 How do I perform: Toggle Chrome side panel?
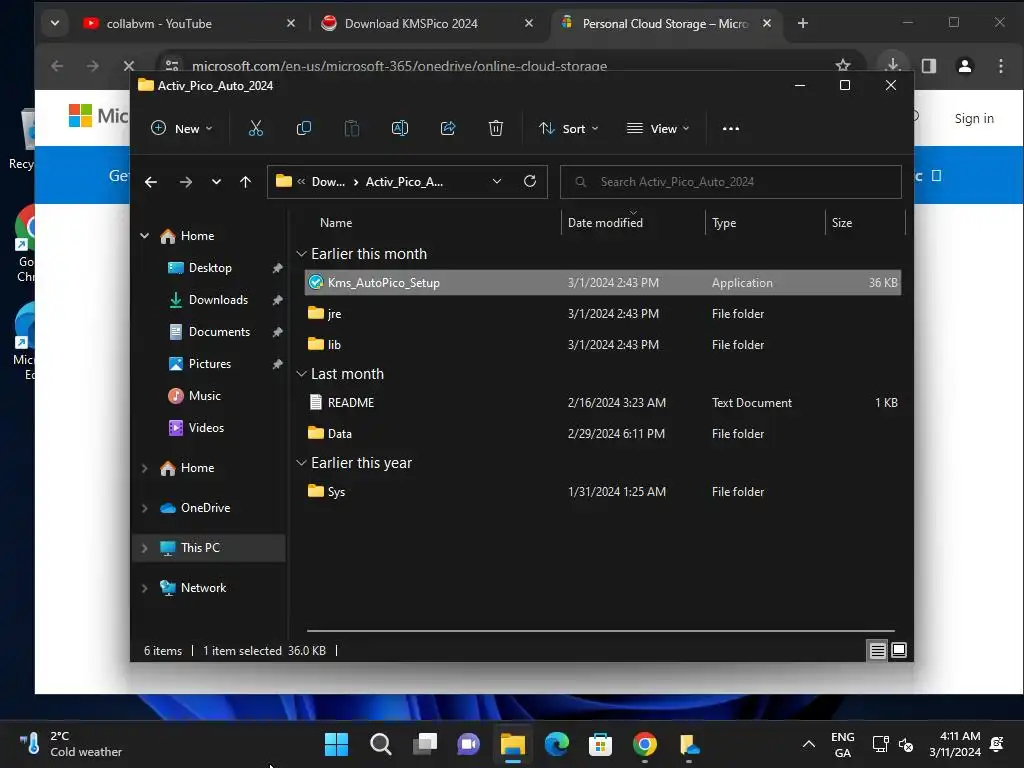click(x=929, y=66)
